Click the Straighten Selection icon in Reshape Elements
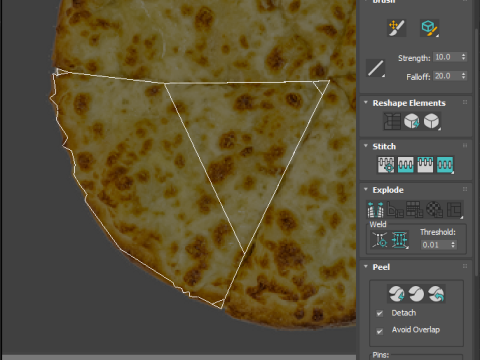The width and height of the screenshot is (480, 360). [x=392, y=121]
